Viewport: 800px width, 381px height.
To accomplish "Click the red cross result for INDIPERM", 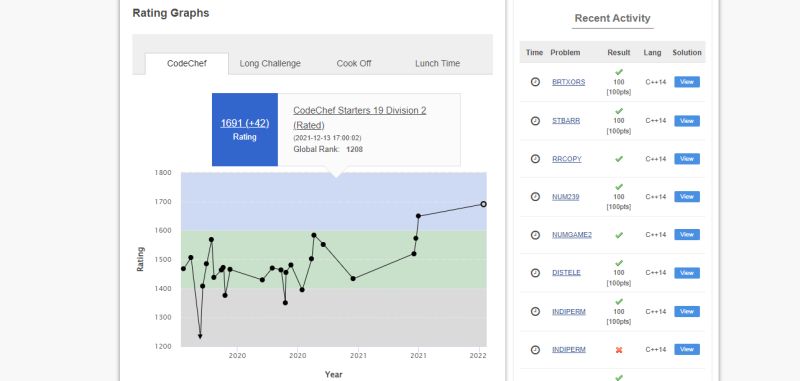I will click(619, 350).
